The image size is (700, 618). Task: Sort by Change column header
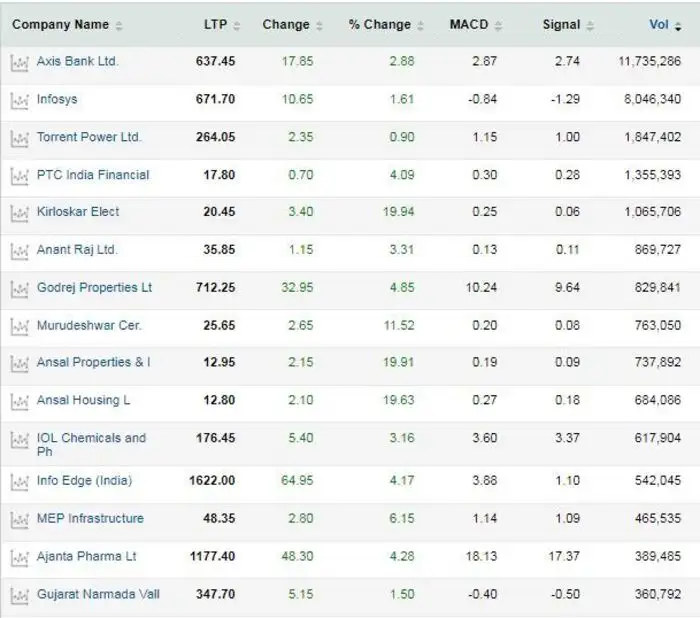coord(292,25)
